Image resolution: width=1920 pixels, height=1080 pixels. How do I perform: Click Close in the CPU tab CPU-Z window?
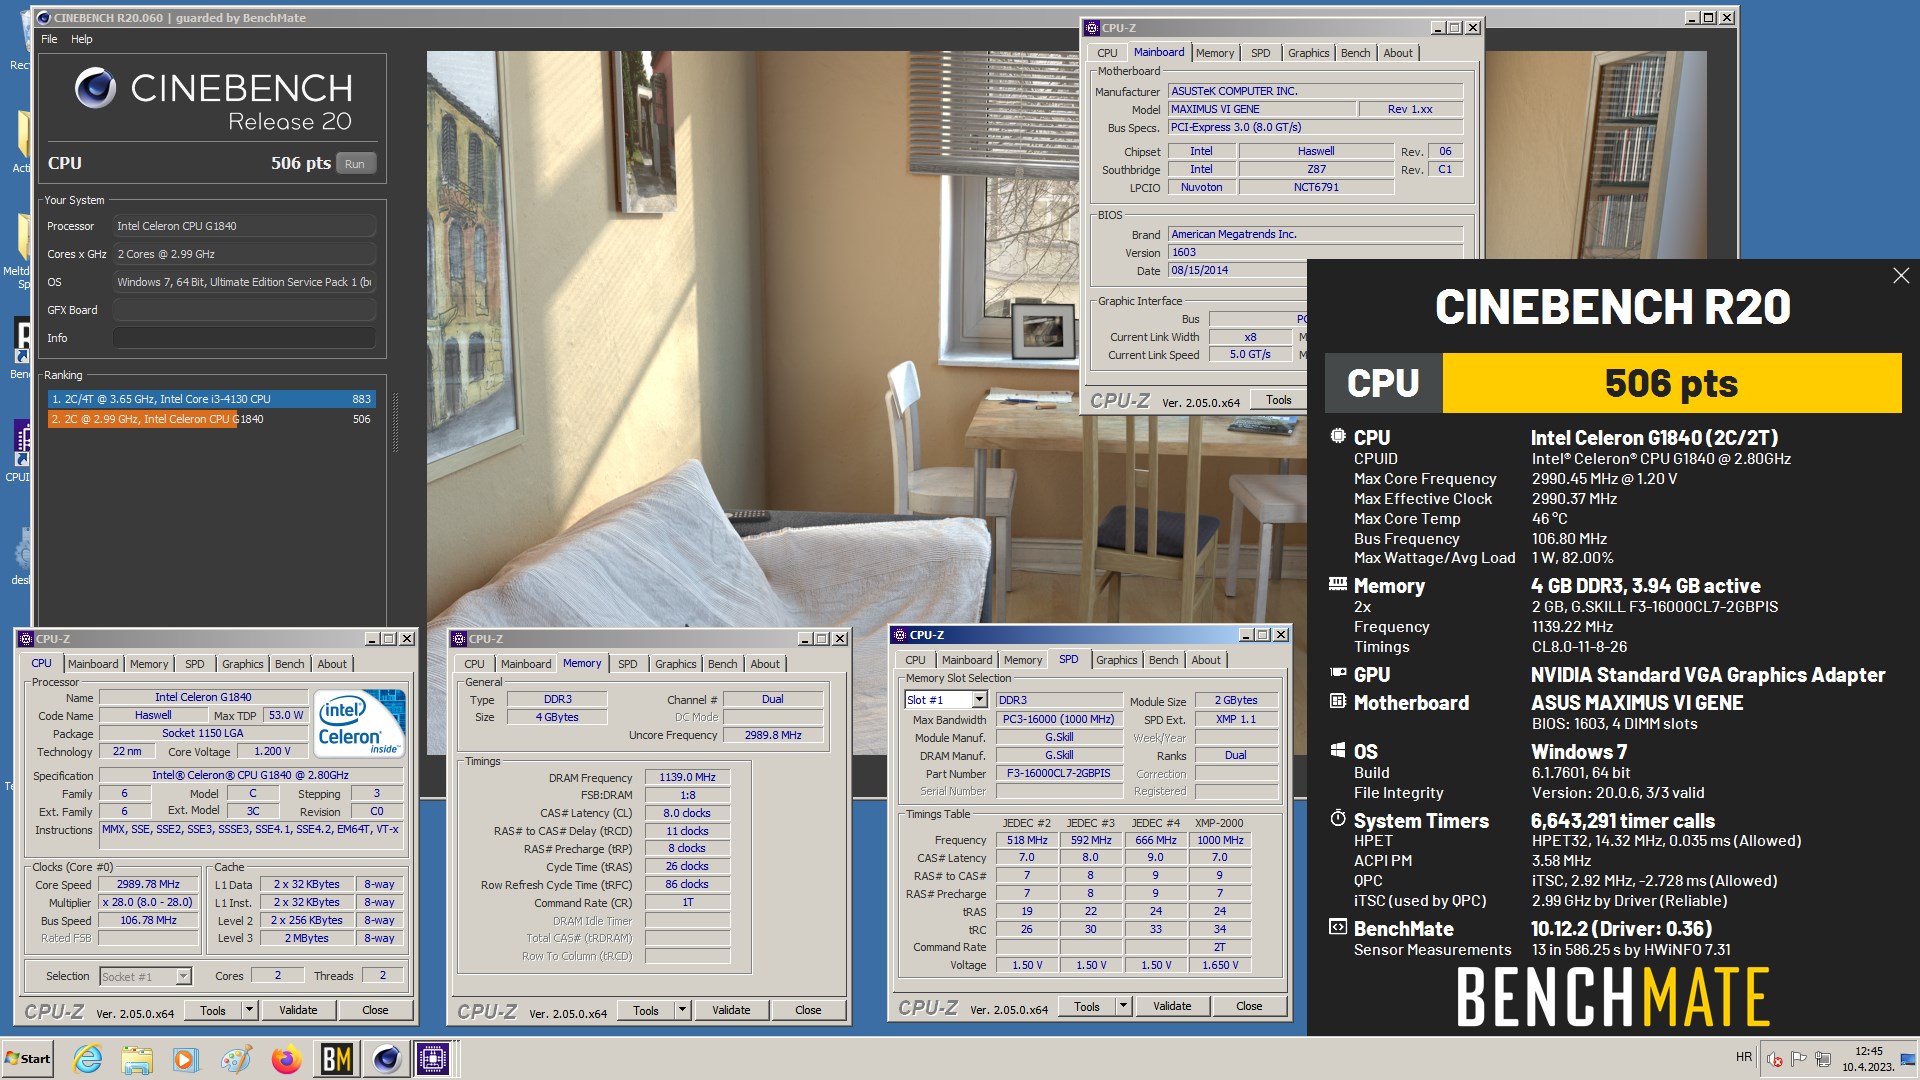click(x=375, y=1011)
